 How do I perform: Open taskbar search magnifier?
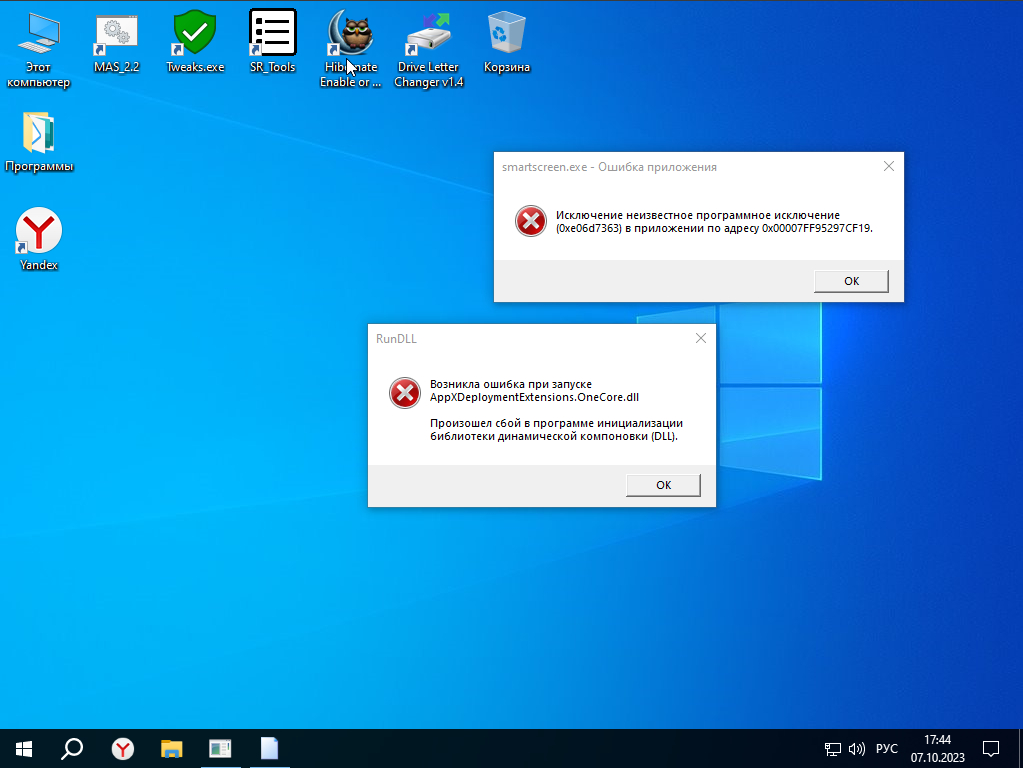pos(72,748)
